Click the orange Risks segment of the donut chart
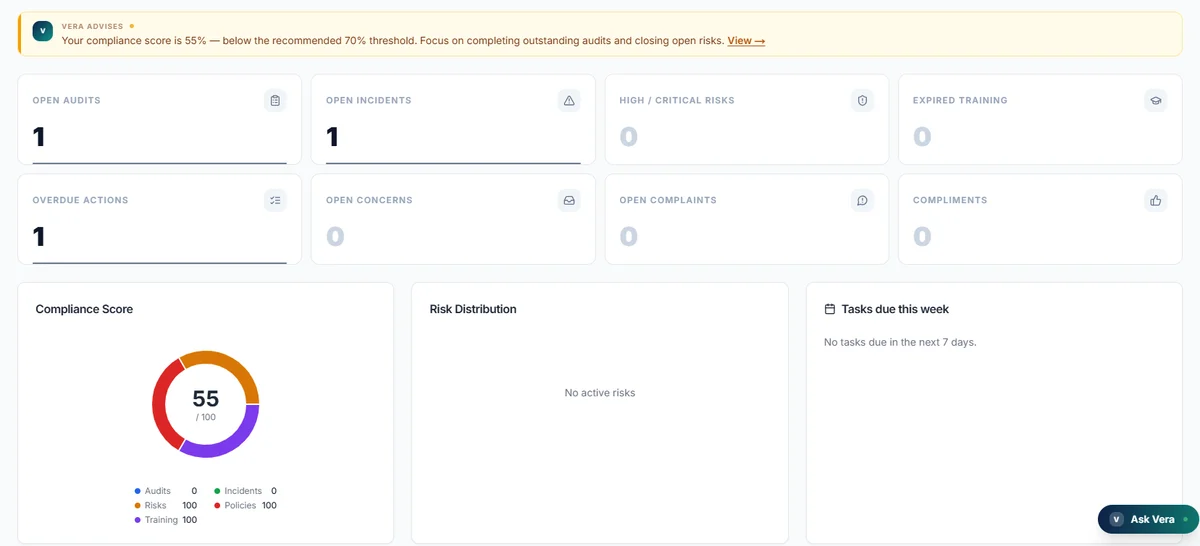 coord(228,365)
